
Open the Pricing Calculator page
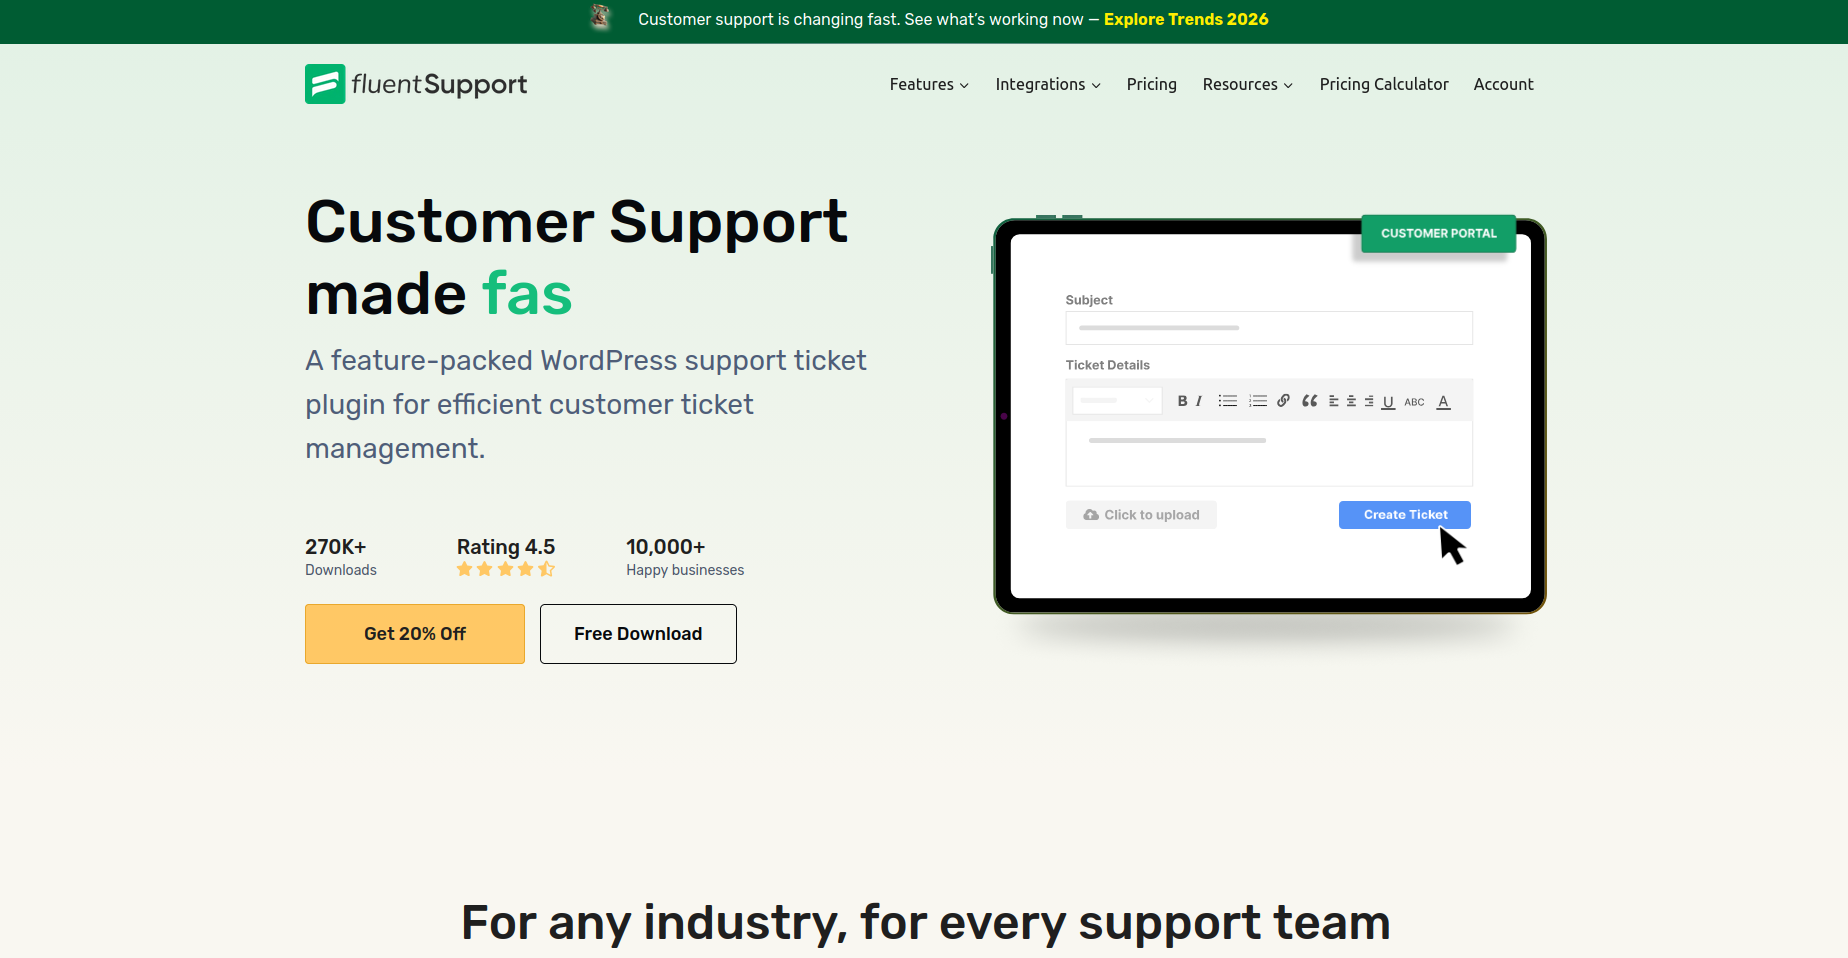(1384, 84)
